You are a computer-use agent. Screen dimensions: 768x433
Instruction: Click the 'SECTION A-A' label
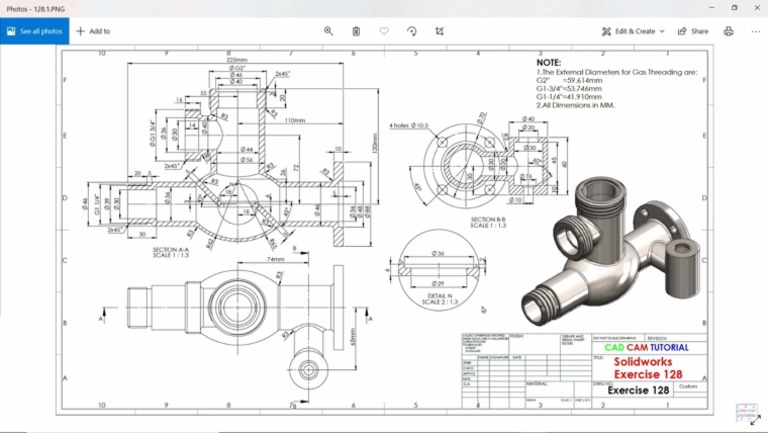click(x=170, y=250)
